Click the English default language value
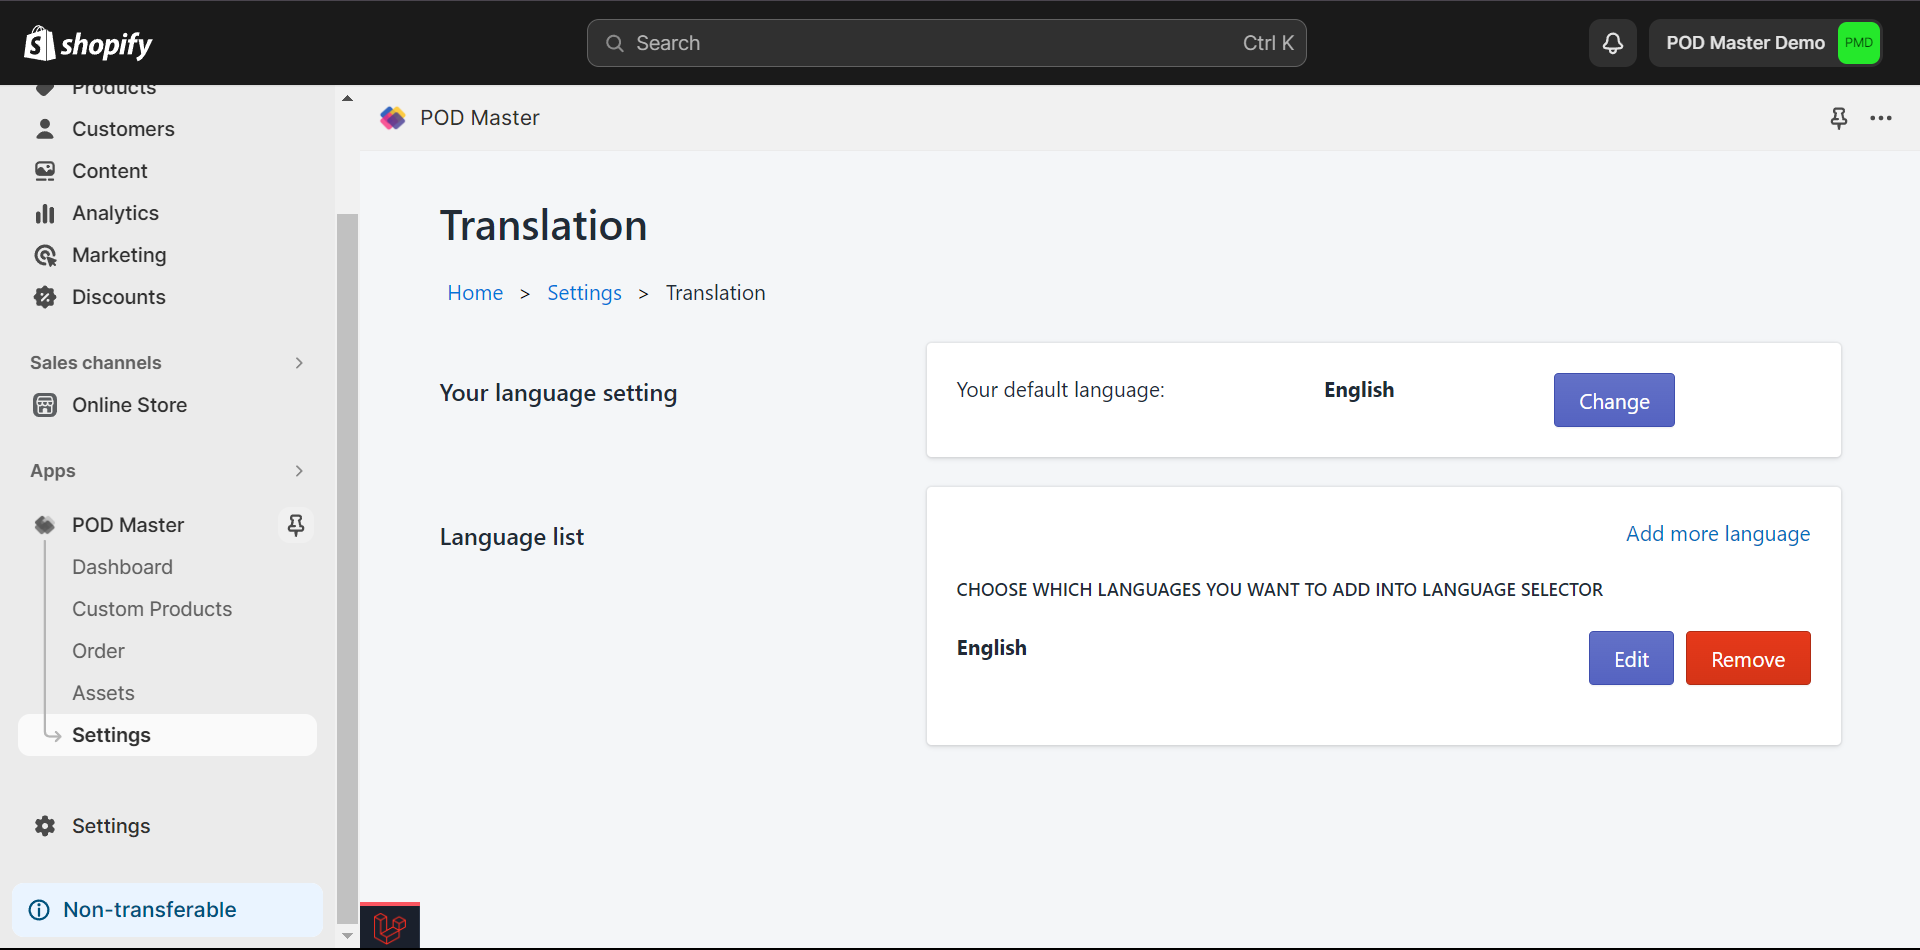 tap(1359, 390)
